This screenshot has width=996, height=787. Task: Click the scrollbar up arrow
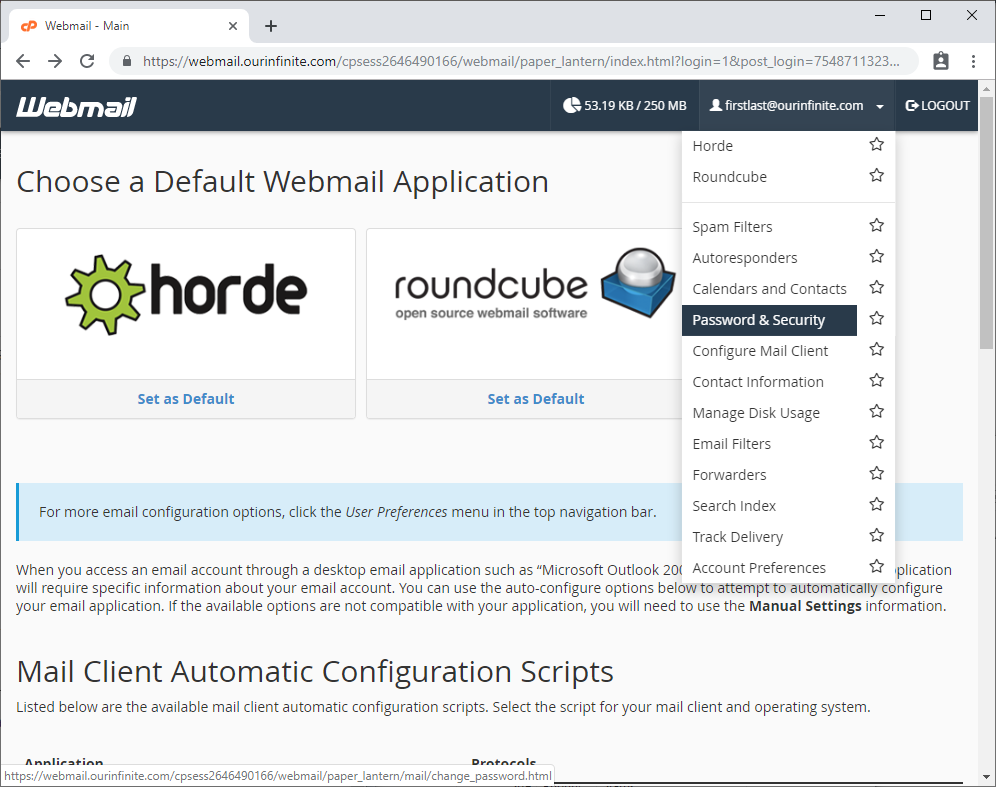[x=986, y=88]
